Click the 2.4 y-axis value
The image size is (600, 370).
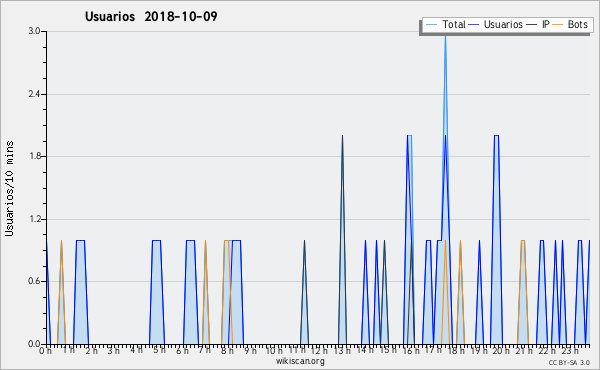tap(34, 94)
